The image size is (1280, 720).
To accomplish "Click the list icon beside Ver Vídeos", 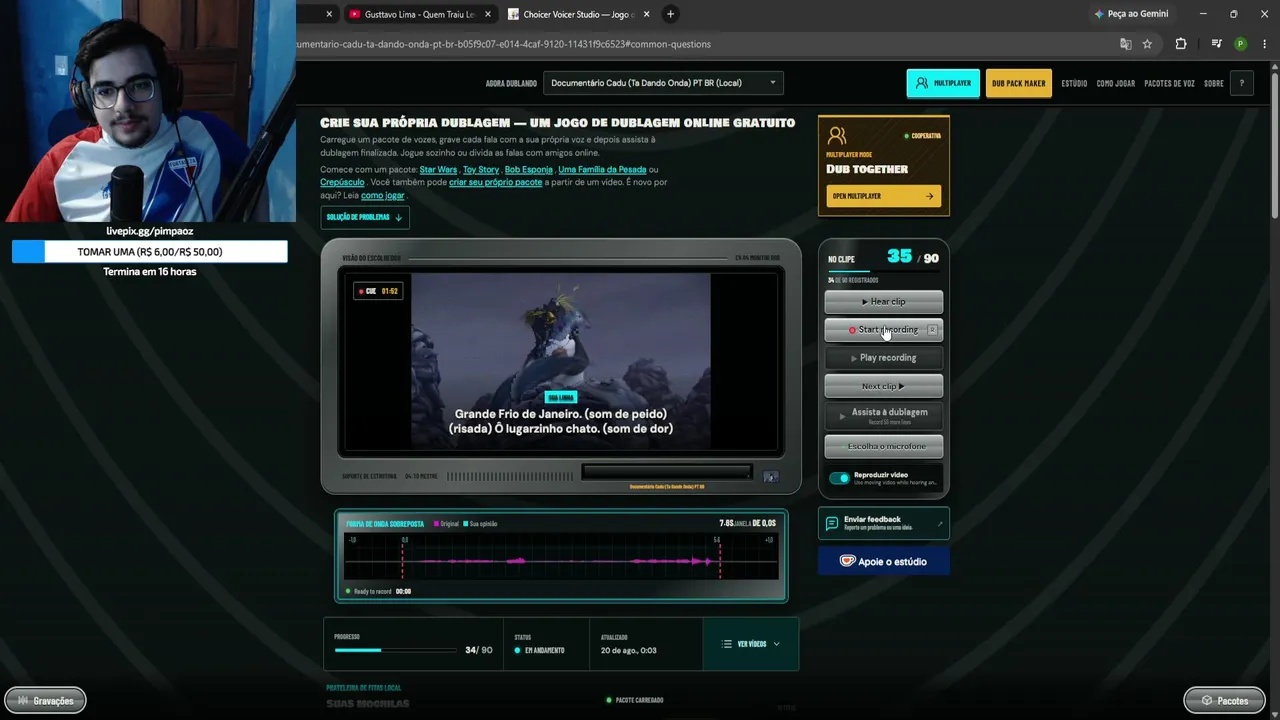I will (726, 644).
